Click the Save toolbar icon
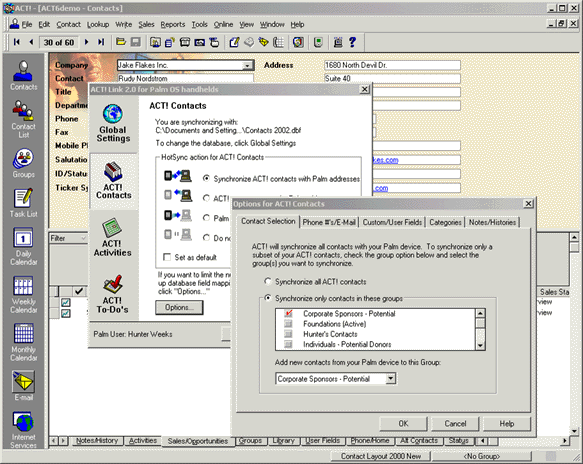This screenshot has height=464, width=583. pos(135,42)
